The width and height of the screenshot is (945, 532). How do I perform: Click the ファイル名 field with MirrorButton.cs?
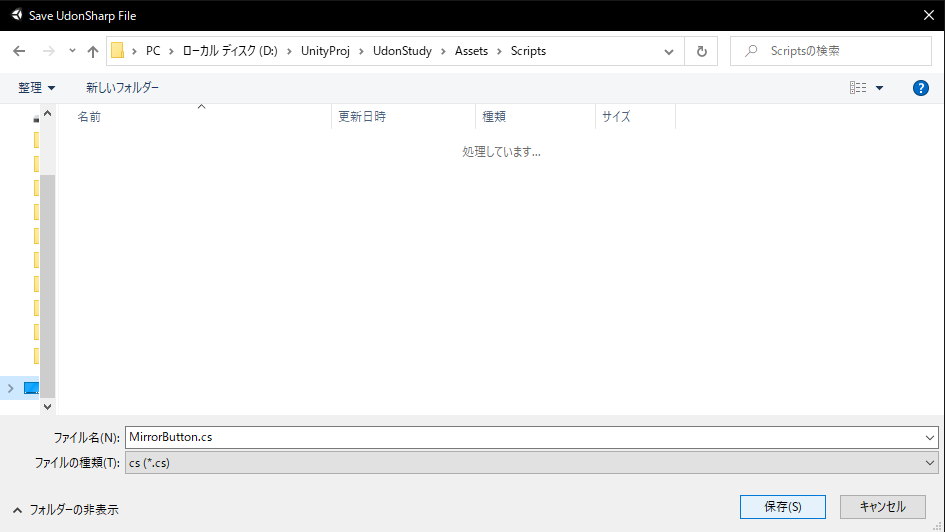point(523,437)
